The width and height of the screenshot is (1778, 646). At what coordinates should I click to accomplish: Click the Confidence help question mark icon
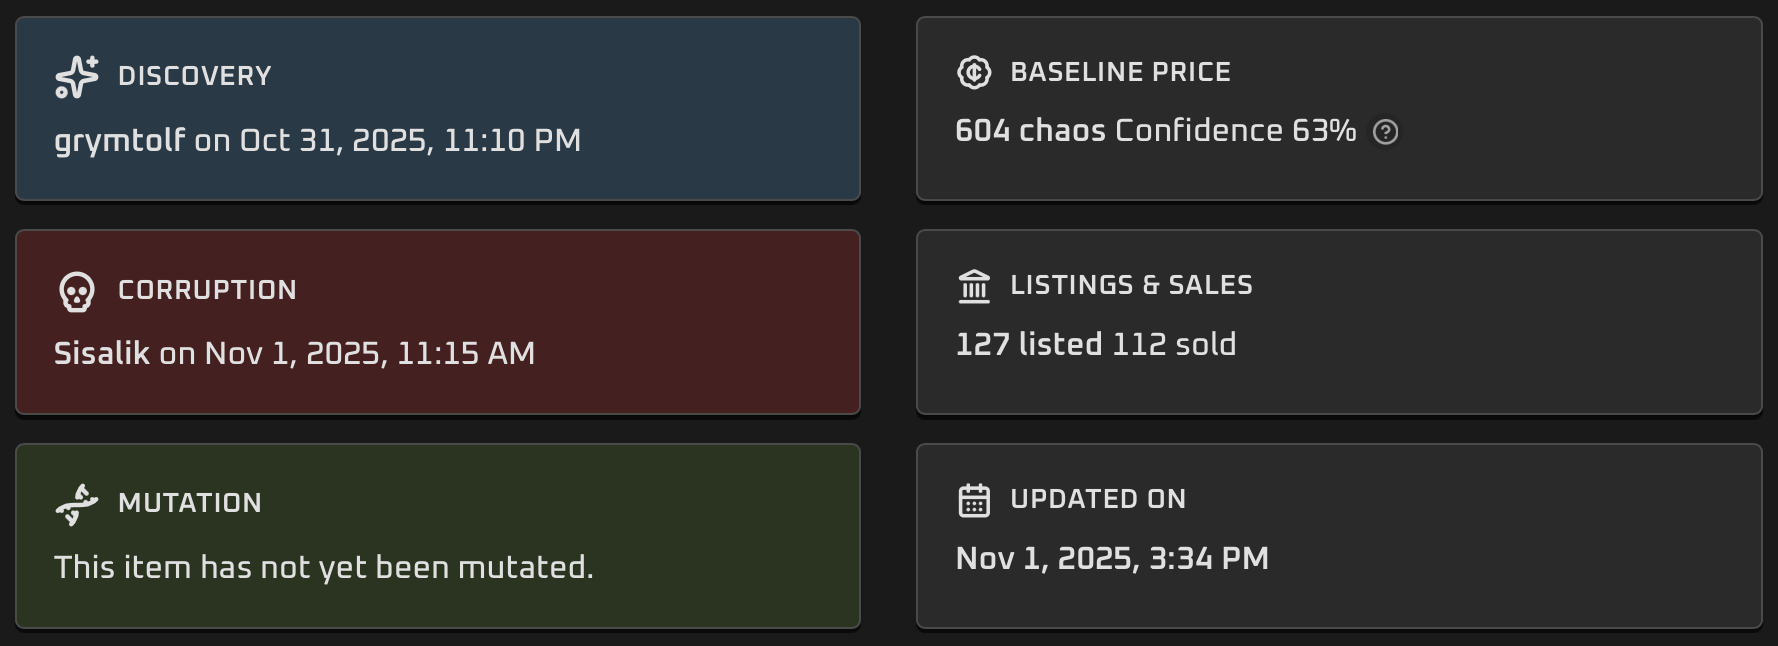[1385, 132]
